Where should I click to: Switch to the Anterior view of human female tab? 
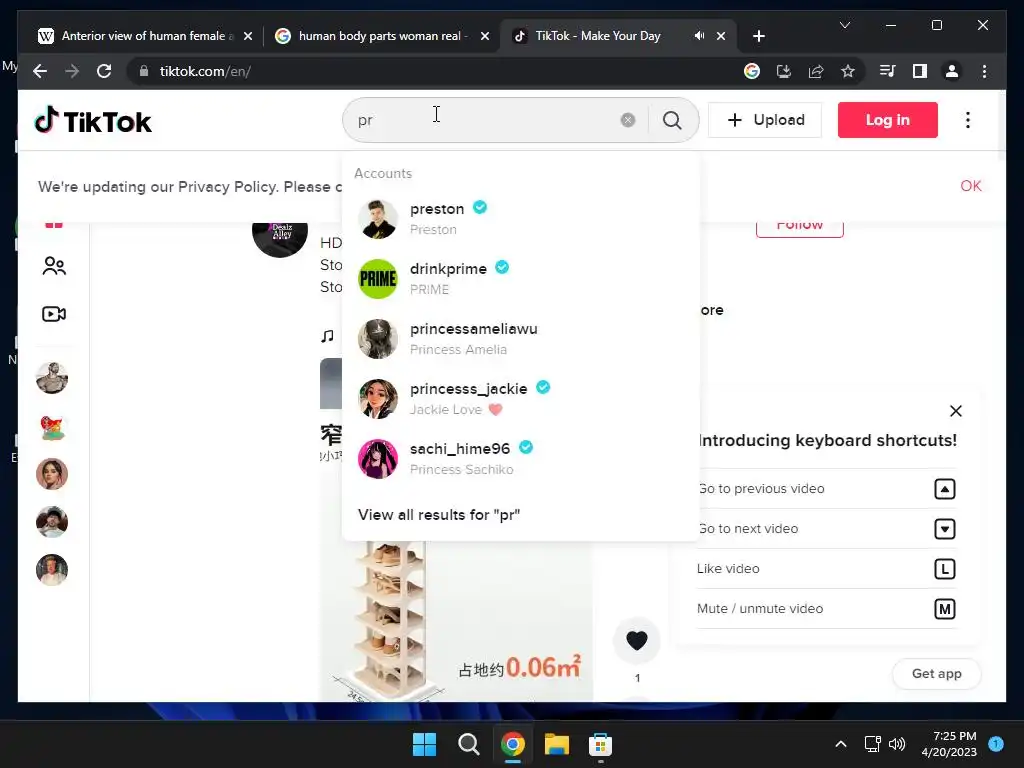coord(145,36)
